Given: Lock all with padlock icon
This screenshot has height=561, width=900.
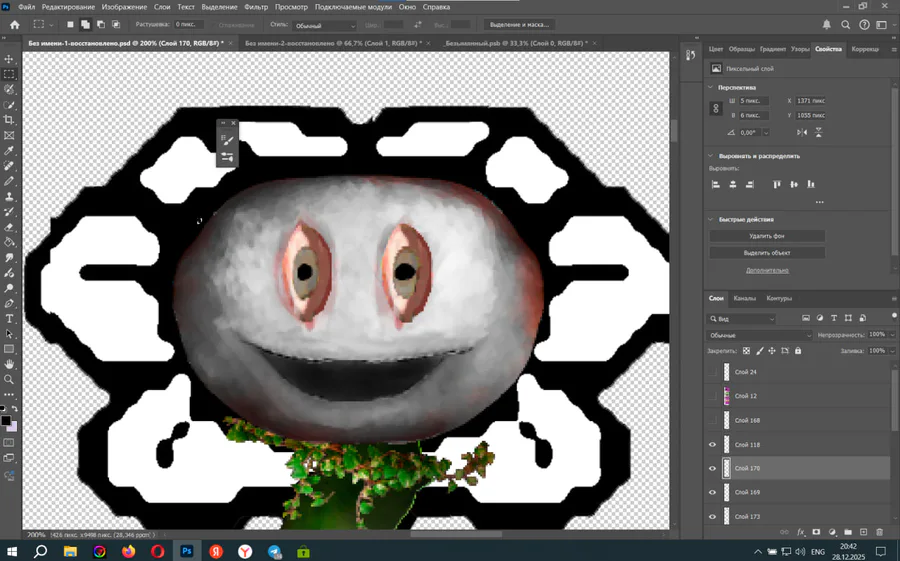Looking at the screenshot, I should 798,351.
